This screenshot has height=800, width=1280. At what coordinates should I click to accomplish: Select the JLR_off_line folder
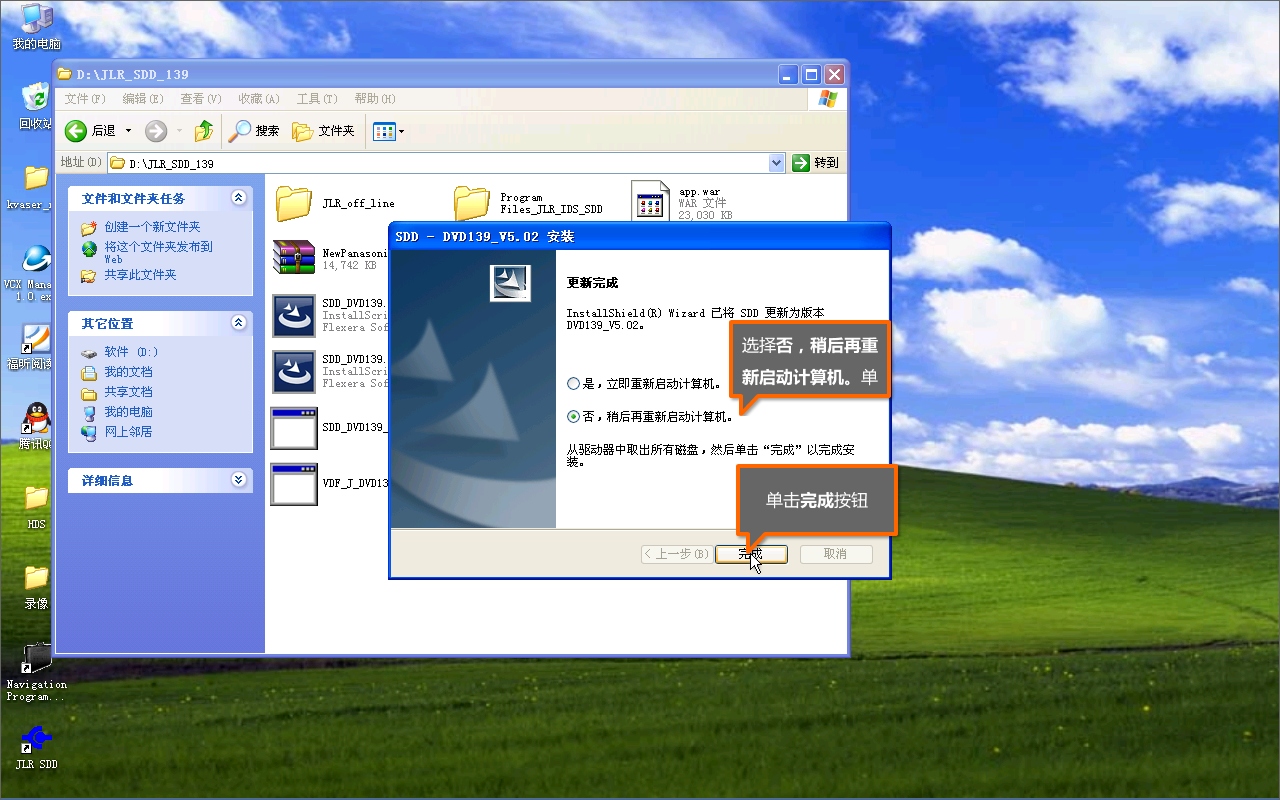[335, 203]
